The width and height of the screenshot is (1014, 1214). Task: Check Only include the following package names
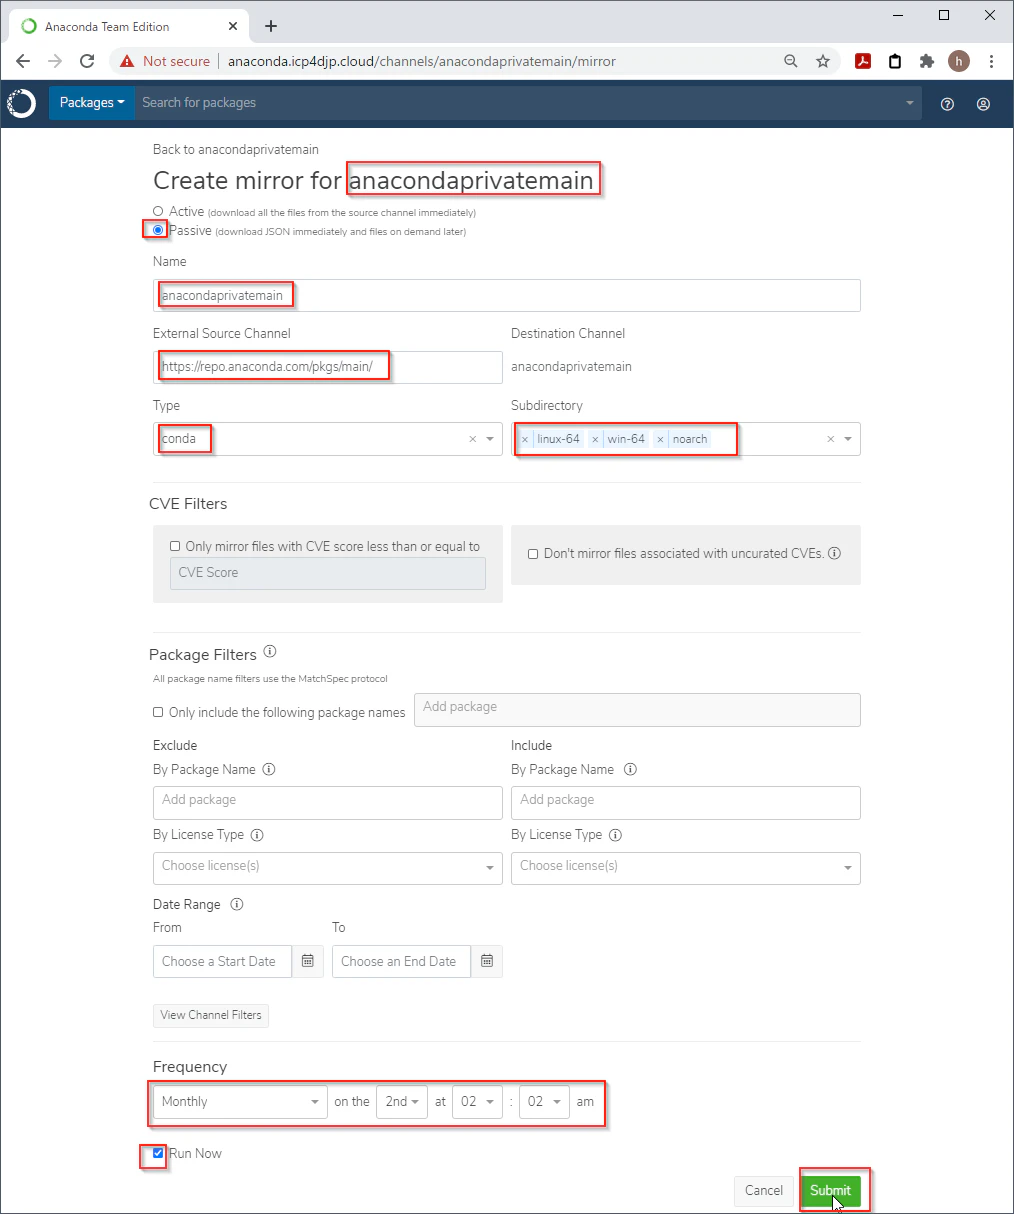click(158, 713)
